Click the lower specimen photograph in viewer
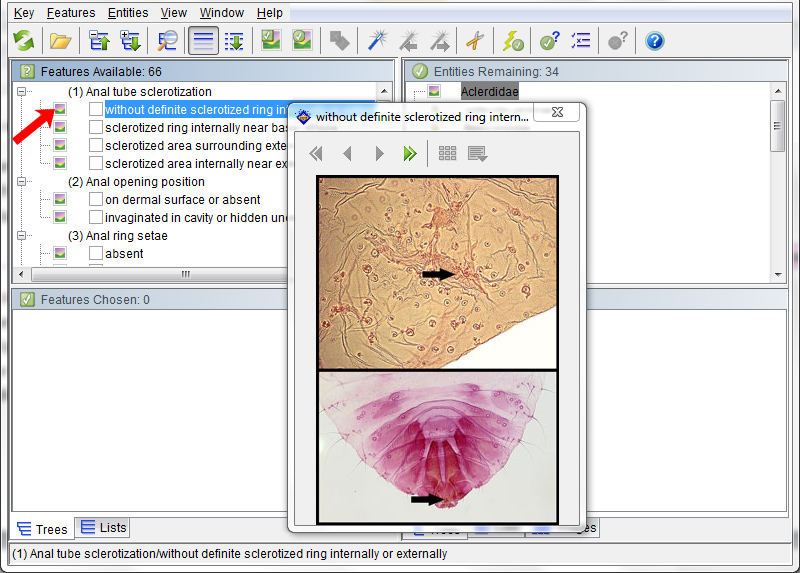Viewport: 800px width, 573px height. [x=437, y=445]
